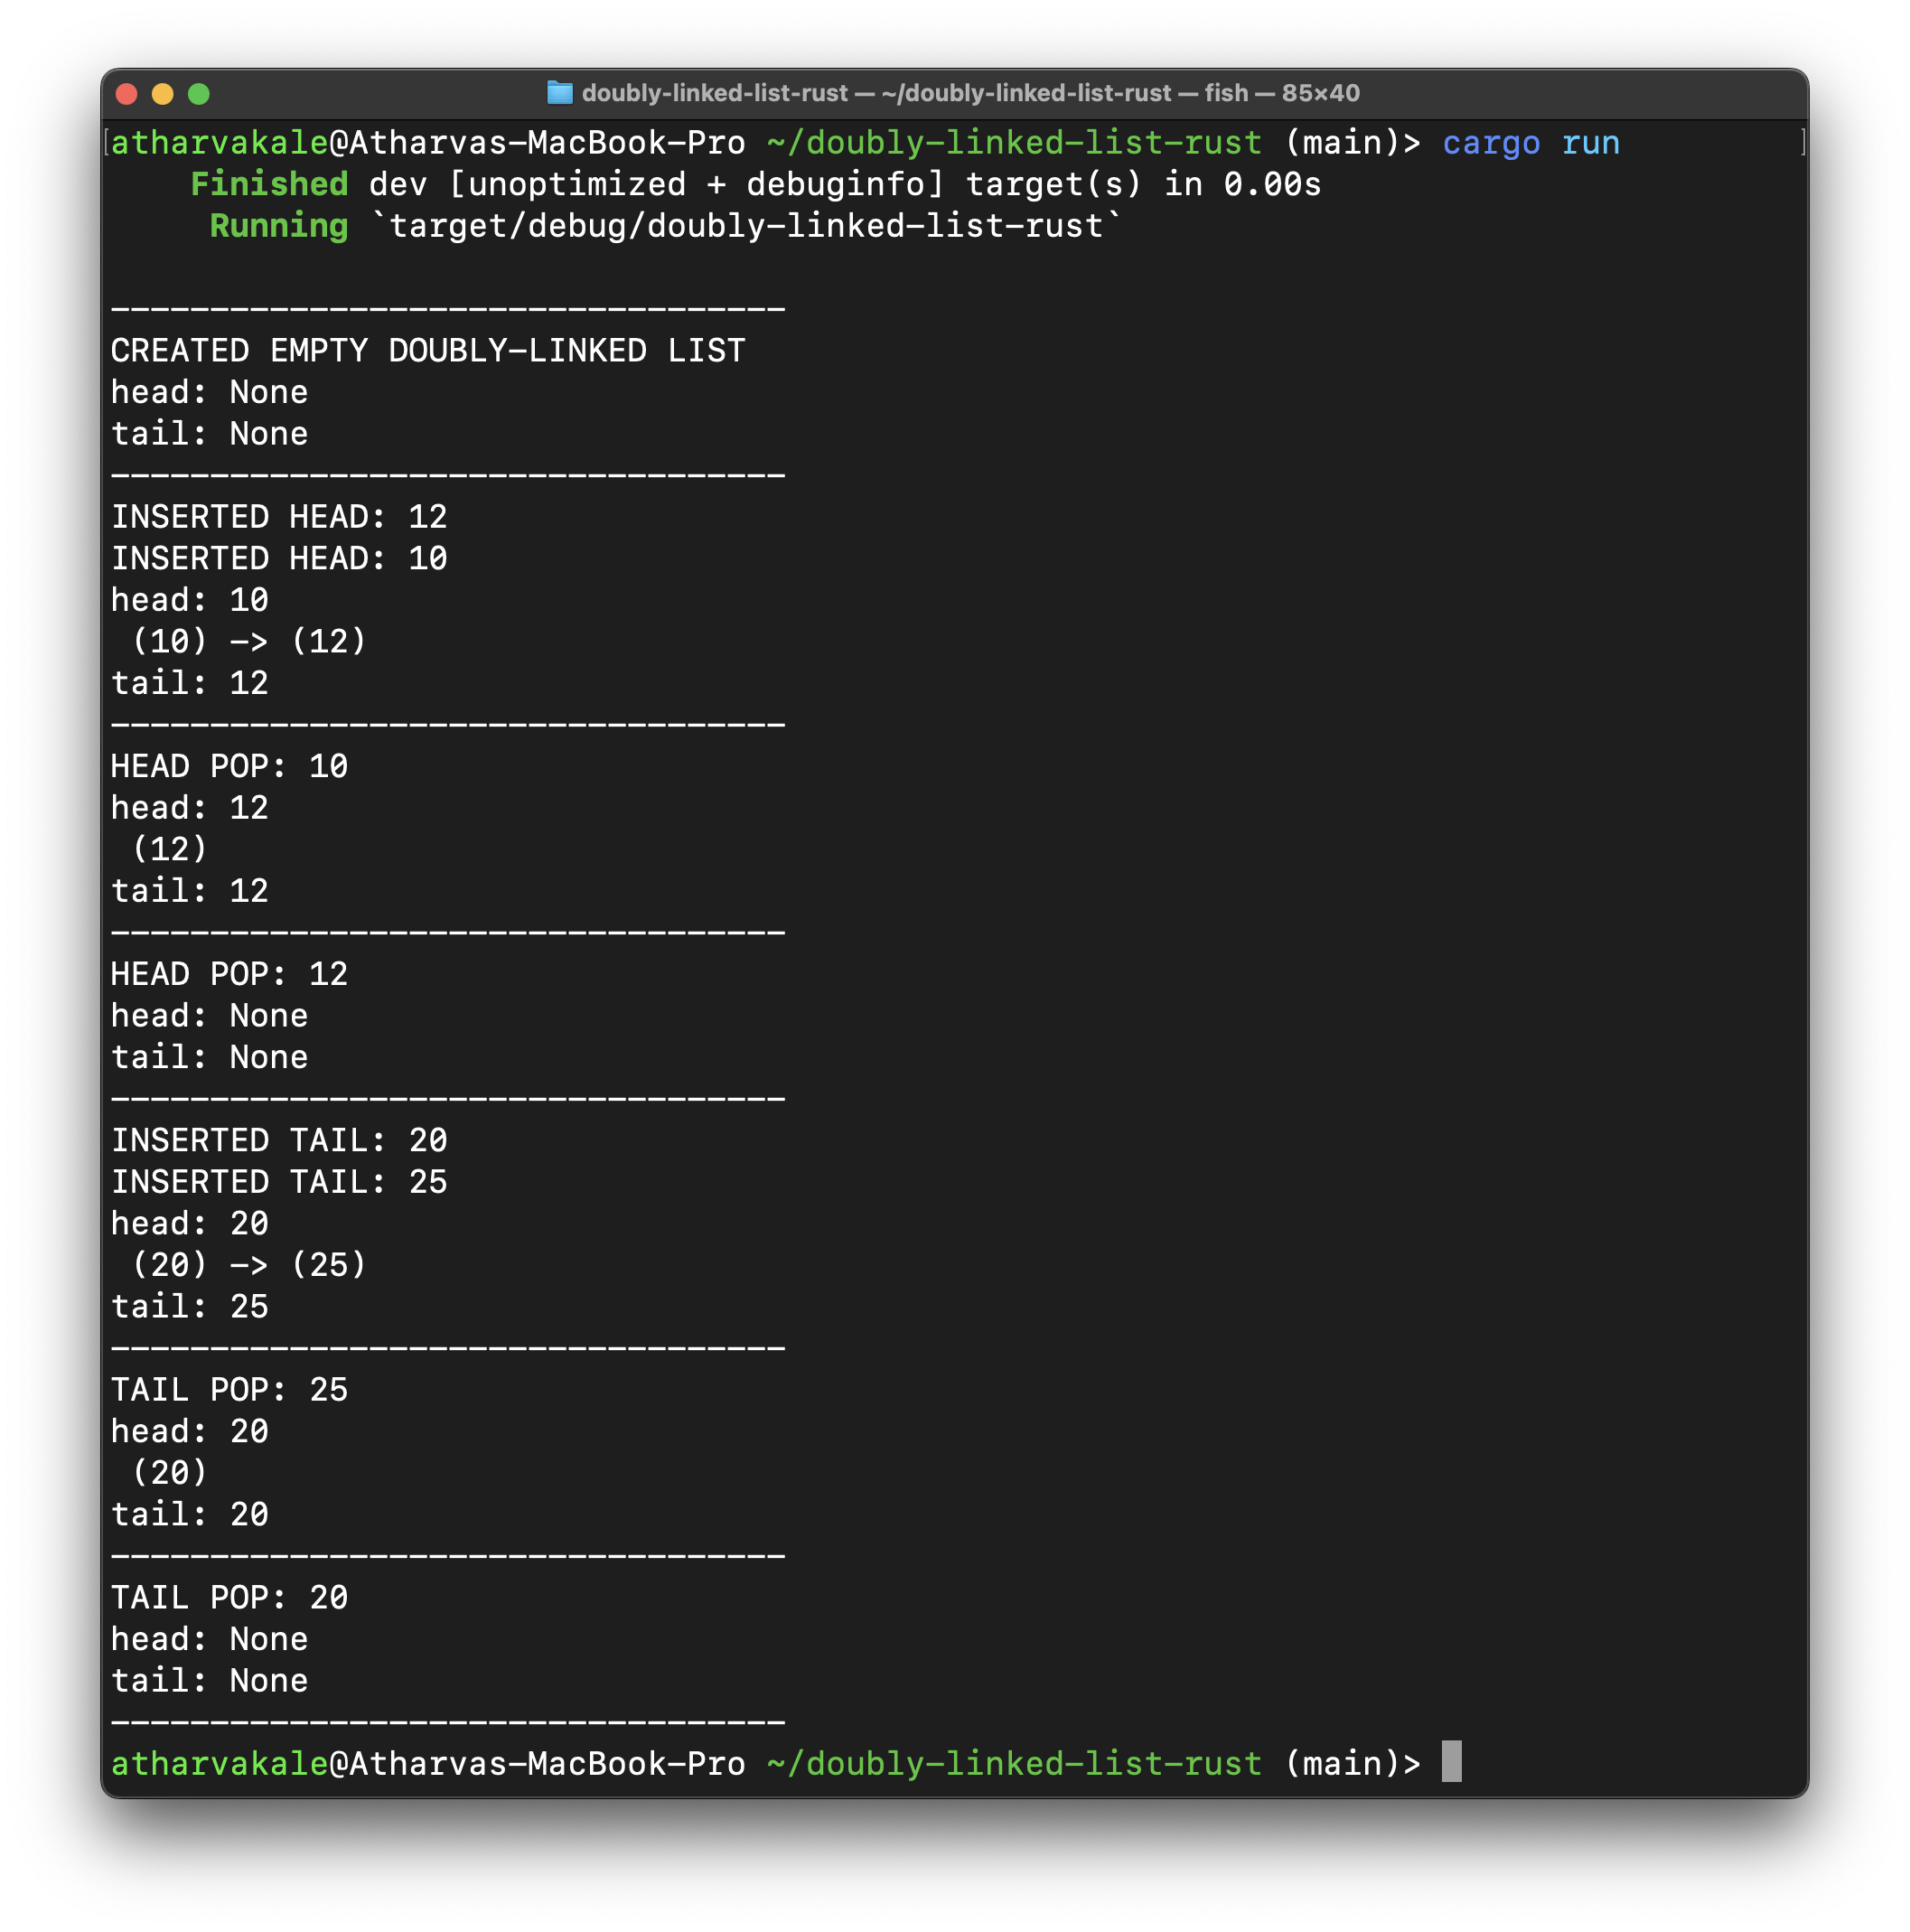The height and width of the screenshot is (1932, 1910).
Task: Click the window title text doubly-linked-list-rust
Action: (x=714, y=93)
